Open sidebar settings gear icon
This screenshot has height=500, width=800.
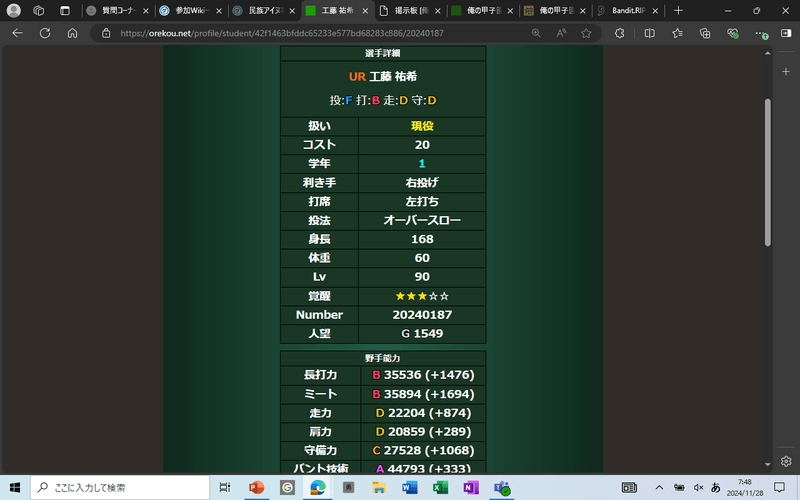click(x=786, y=461)
